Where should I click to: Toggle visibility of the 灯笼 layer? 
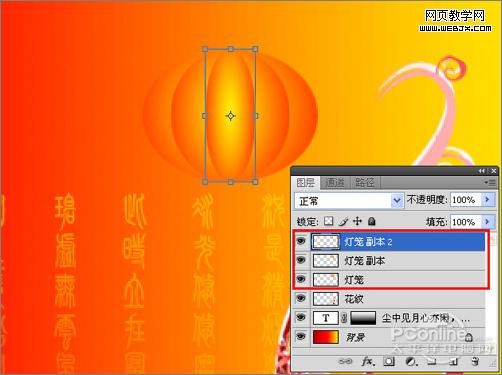[x=301, y=279]
